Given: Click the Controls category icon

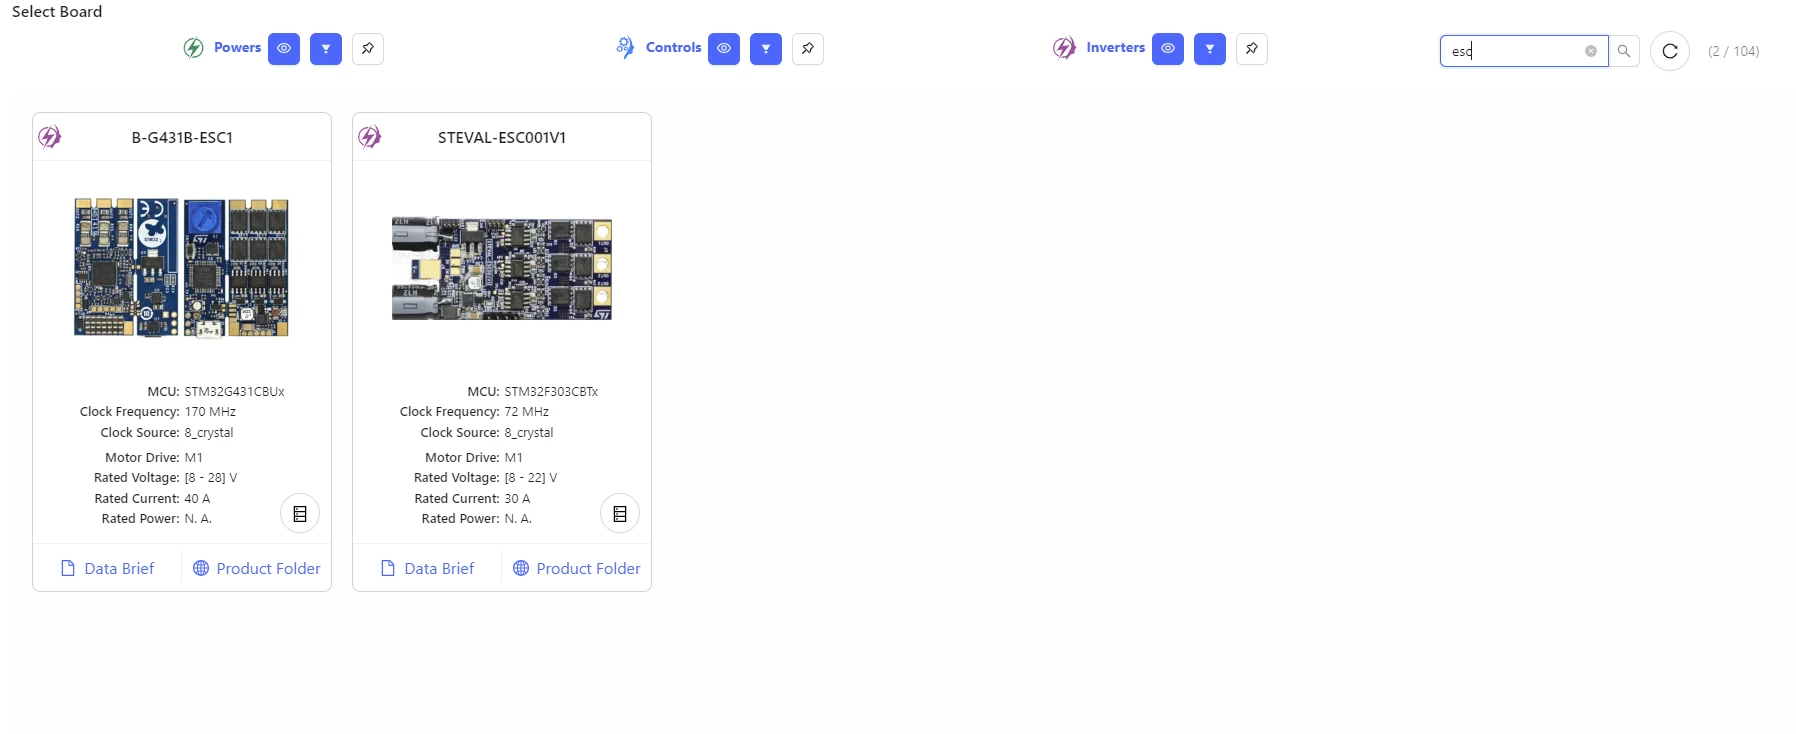Looking at the screenshot, I should pos(625,48).
